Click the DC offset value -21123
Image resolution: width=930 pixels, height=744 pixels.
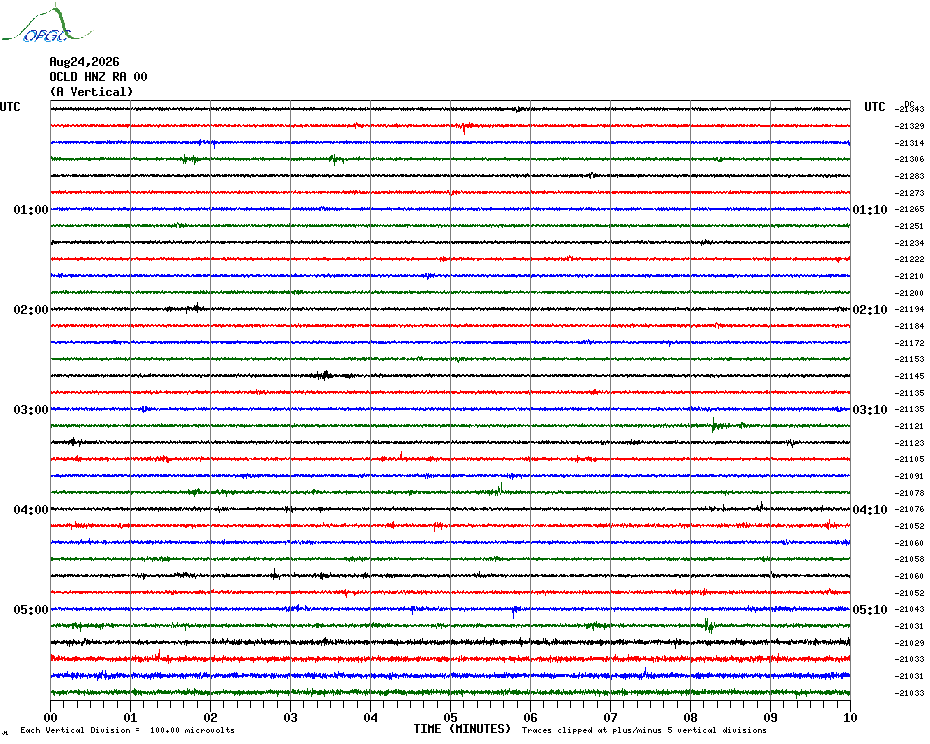coord(910,443)
